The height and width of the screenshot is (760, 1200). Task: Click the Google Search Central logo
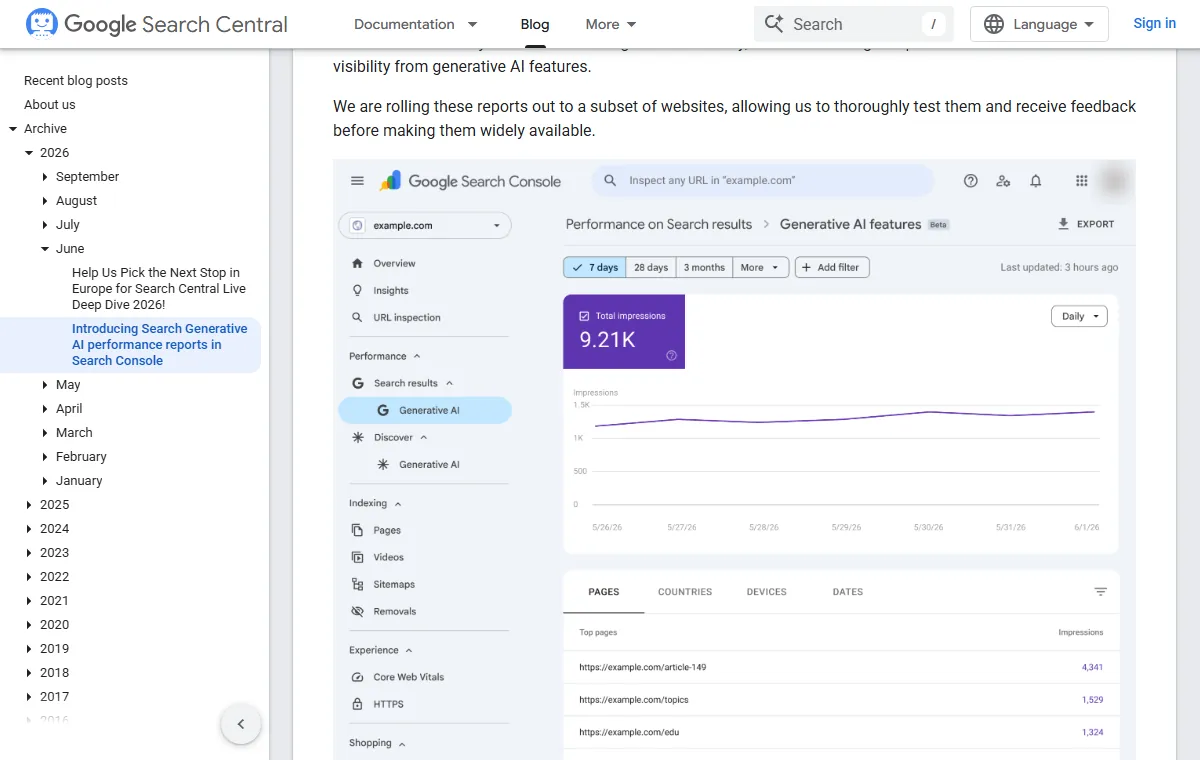(156, 24)
